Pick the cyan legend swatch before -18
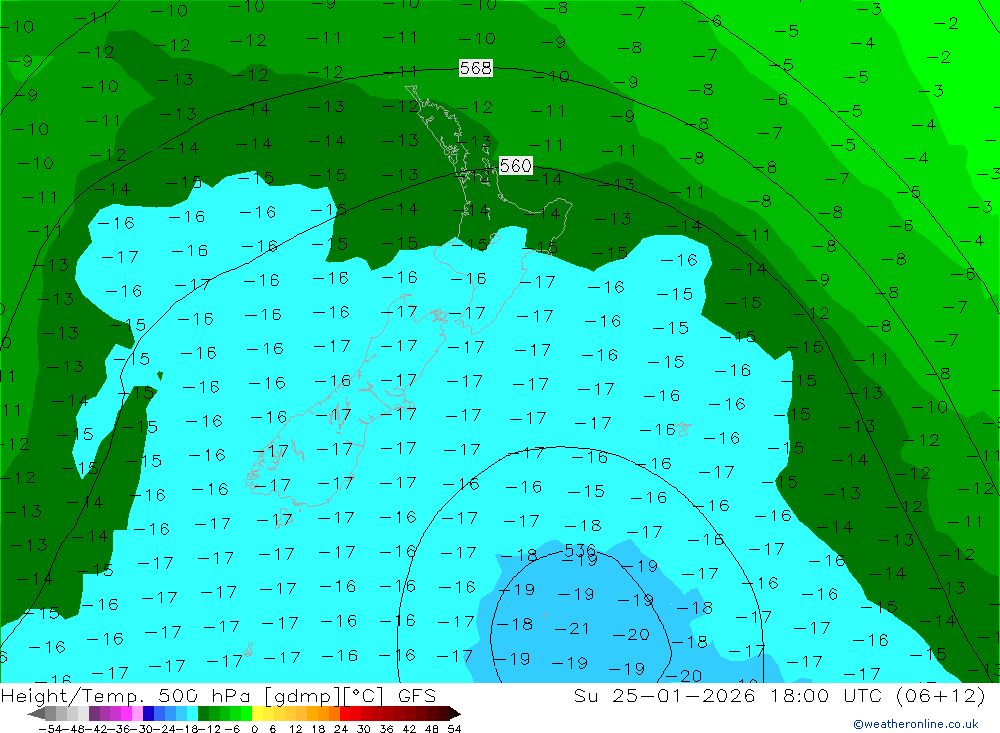Viewport: 1000px width, 733px height. click(192, 713)
